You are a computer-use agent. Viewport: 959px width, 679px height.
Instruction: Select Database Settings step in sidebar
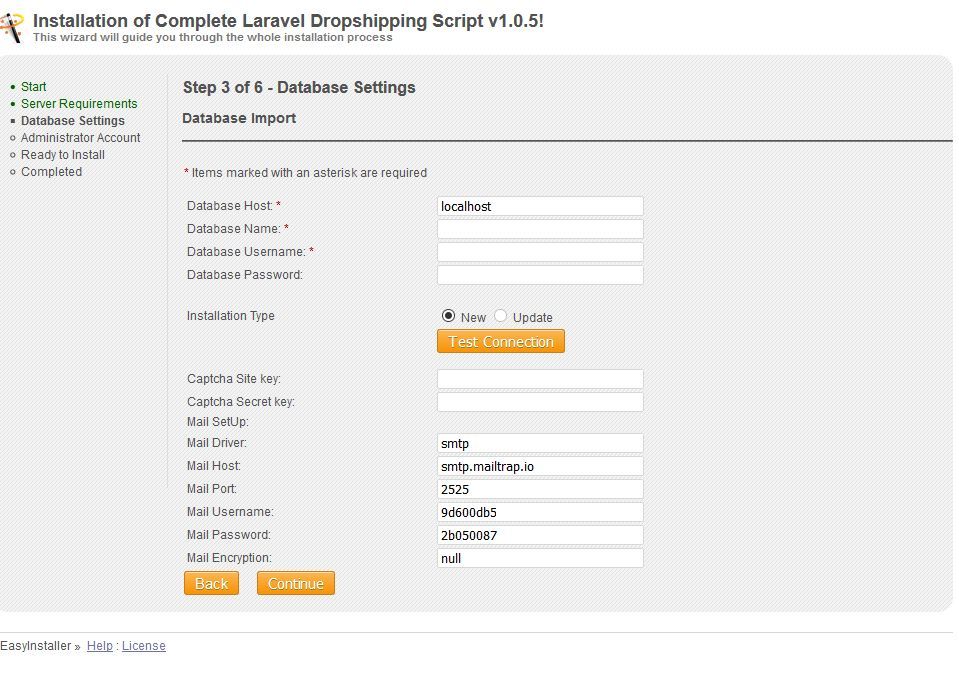pyautogui.click(x=73, y=121)
